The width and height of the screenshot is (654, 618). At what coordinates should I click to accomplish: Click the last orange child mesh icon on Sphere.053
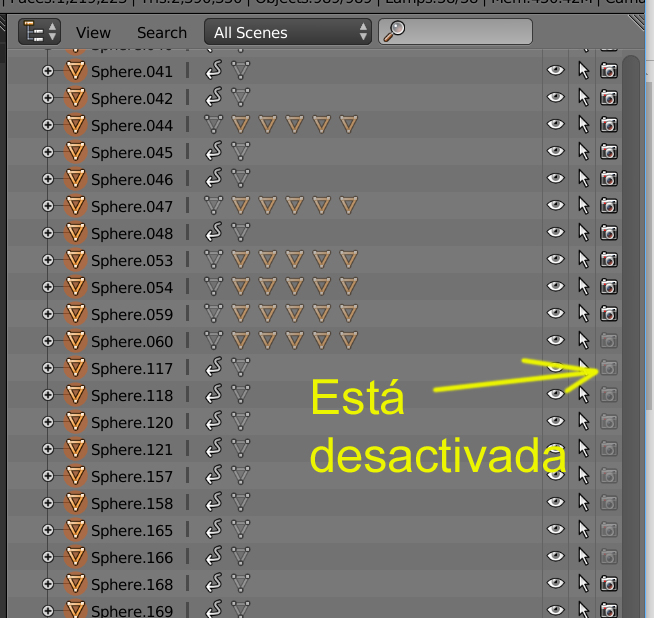tap(349, 259)
